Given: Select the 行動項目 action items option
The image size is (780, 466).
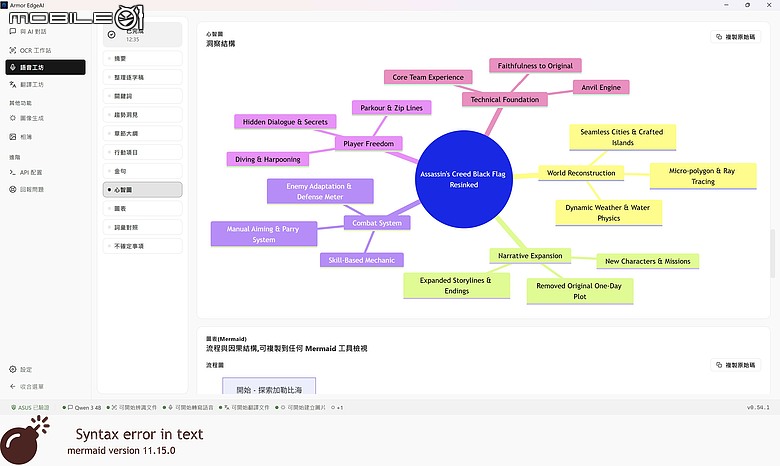Looking at the screenshot, I should point(142,152).
